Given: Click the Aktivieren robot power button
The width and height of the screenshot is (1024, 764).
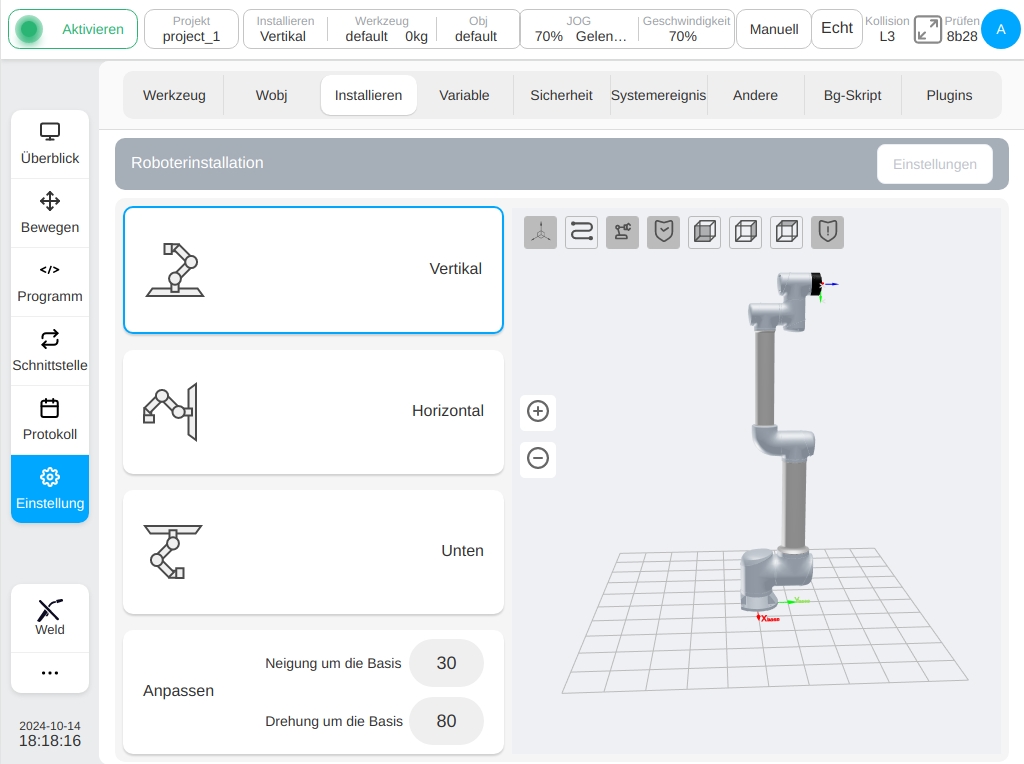Looking at the screenshot, I should pyautogui.click(x=72, y=29).
